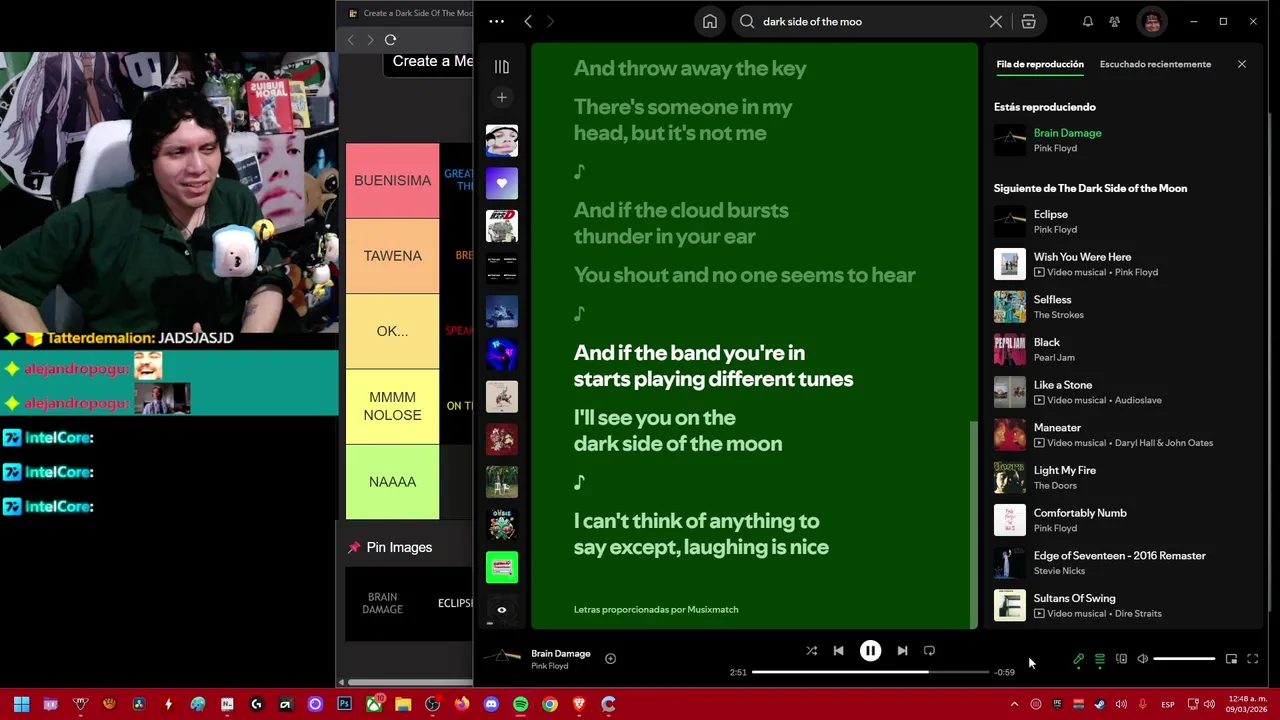Pause the current song
Viewport: 1280px width, 720px height.
pos(870,651)
